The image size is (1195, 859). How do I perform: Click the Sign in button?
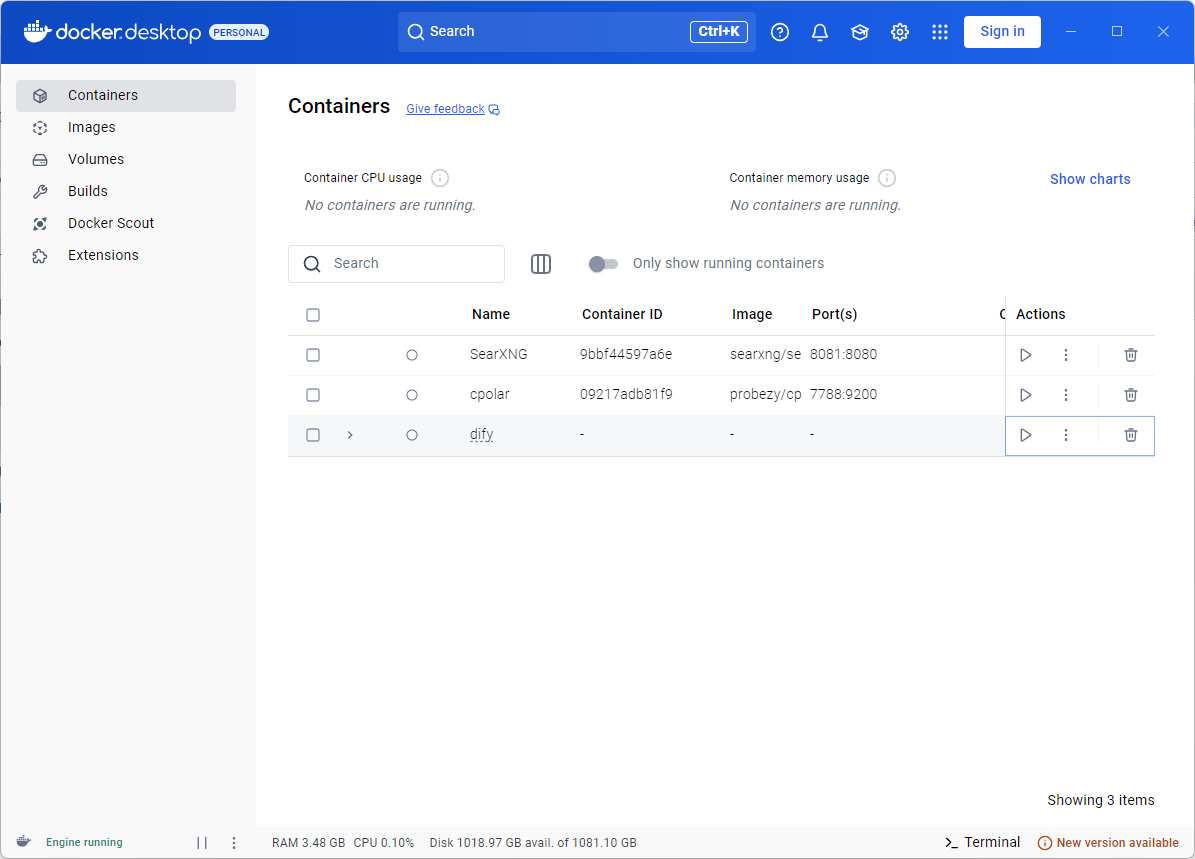(x=1002, y=32)
